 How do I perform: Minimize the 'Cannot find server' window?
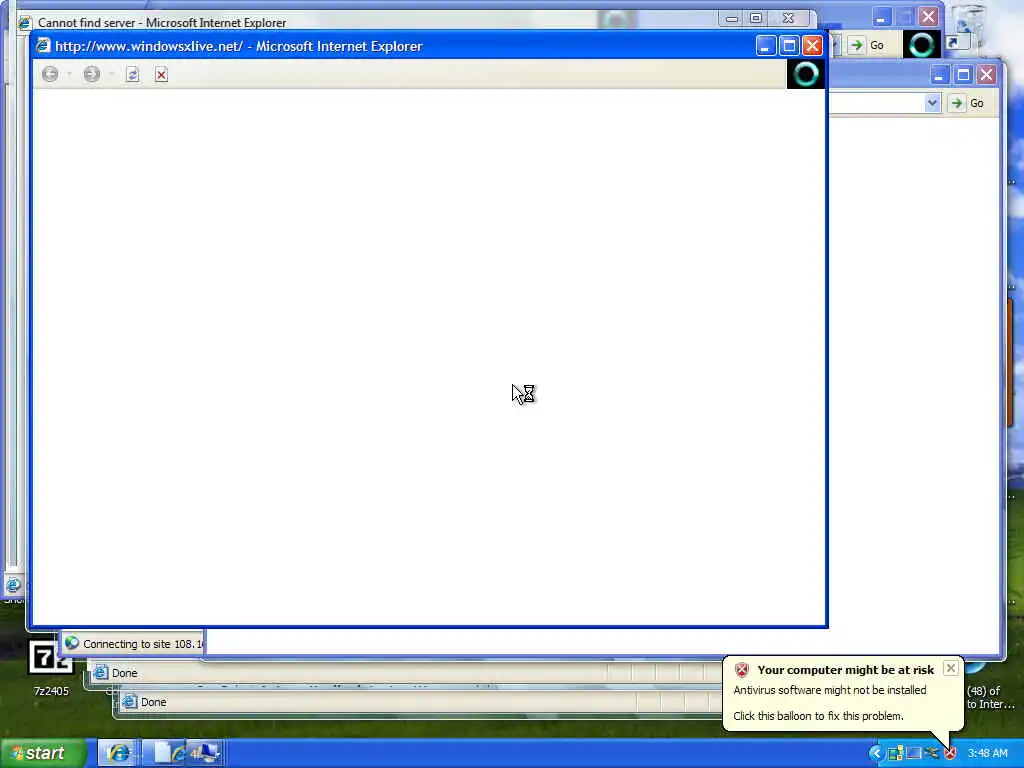[x=731, y=18]
